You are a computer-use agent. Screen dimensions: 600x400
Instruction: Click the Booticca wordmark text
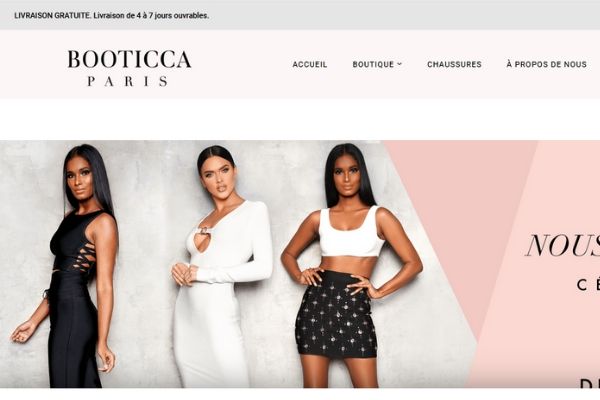point(129,59)
